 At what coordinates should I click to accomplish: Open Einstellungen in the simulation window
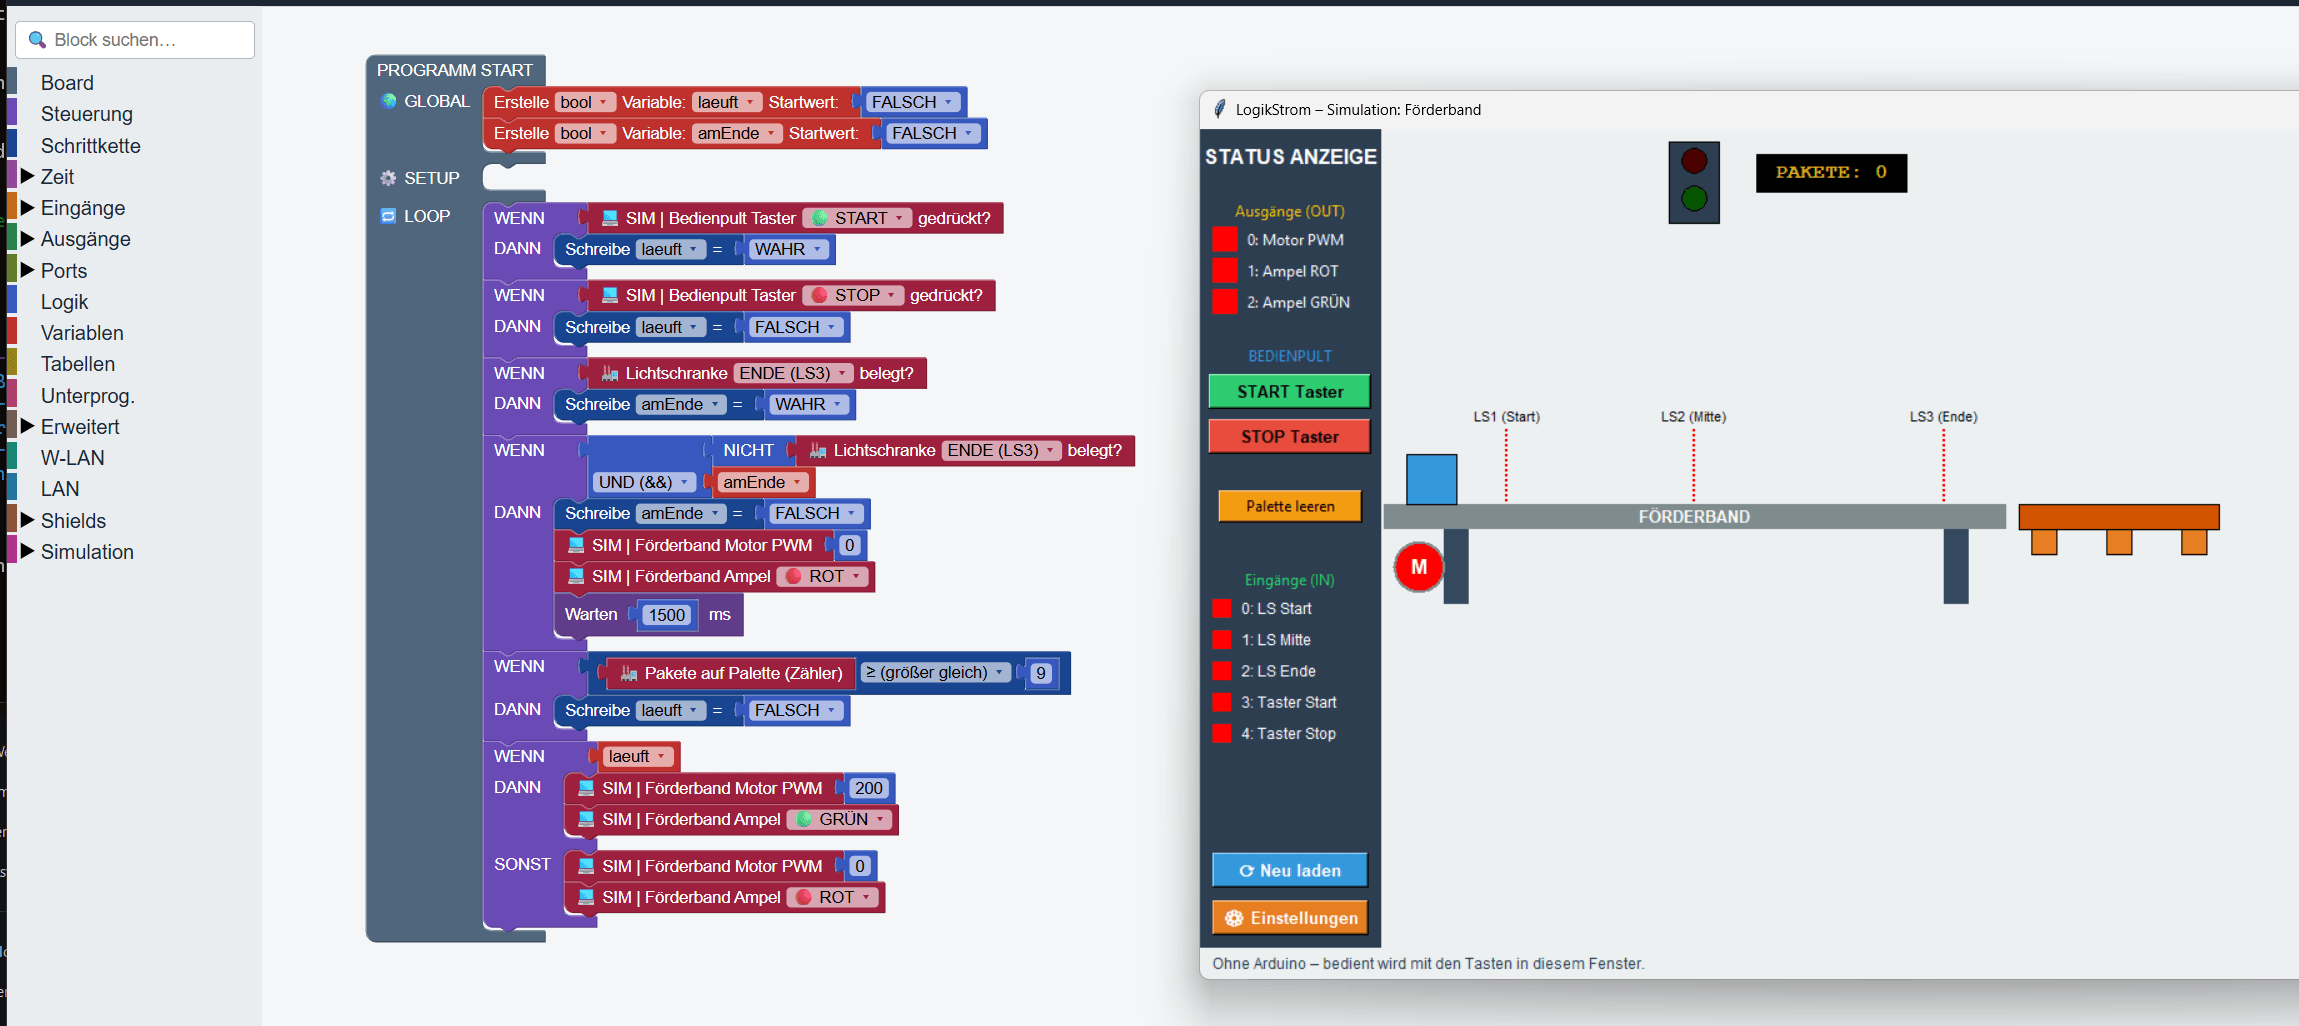[x=1290, y=918]
